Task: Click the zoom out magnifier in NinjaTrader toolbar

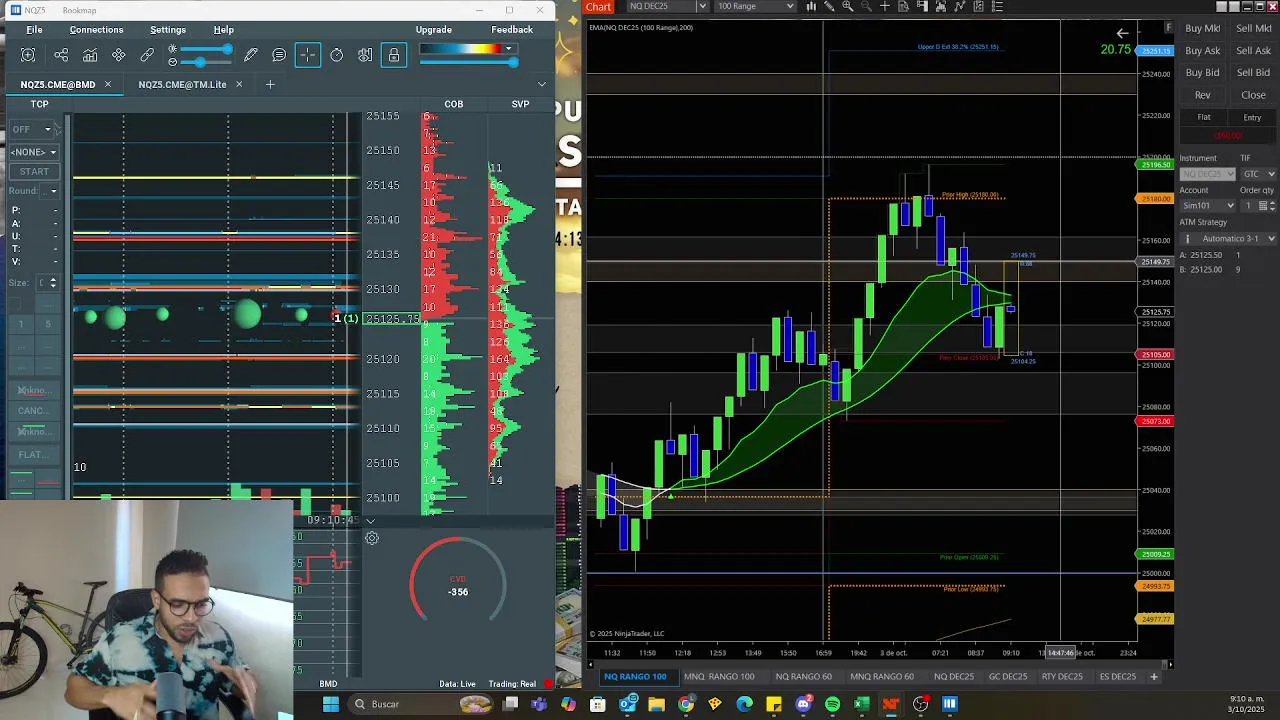Action: (x=866, y=6)
